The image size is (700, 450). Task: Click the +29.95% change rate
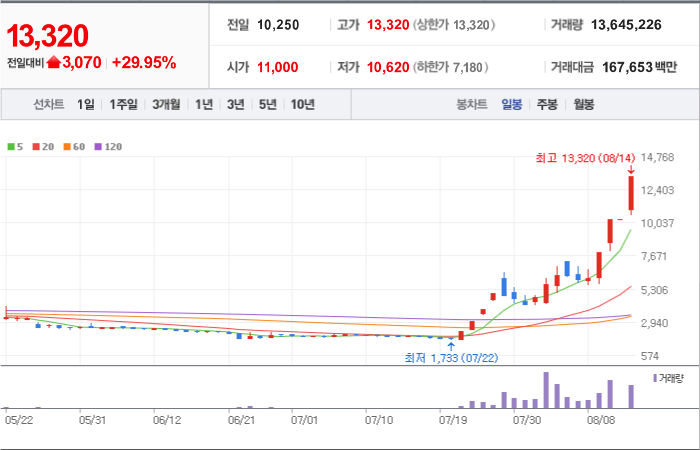(x=144, y=63)
